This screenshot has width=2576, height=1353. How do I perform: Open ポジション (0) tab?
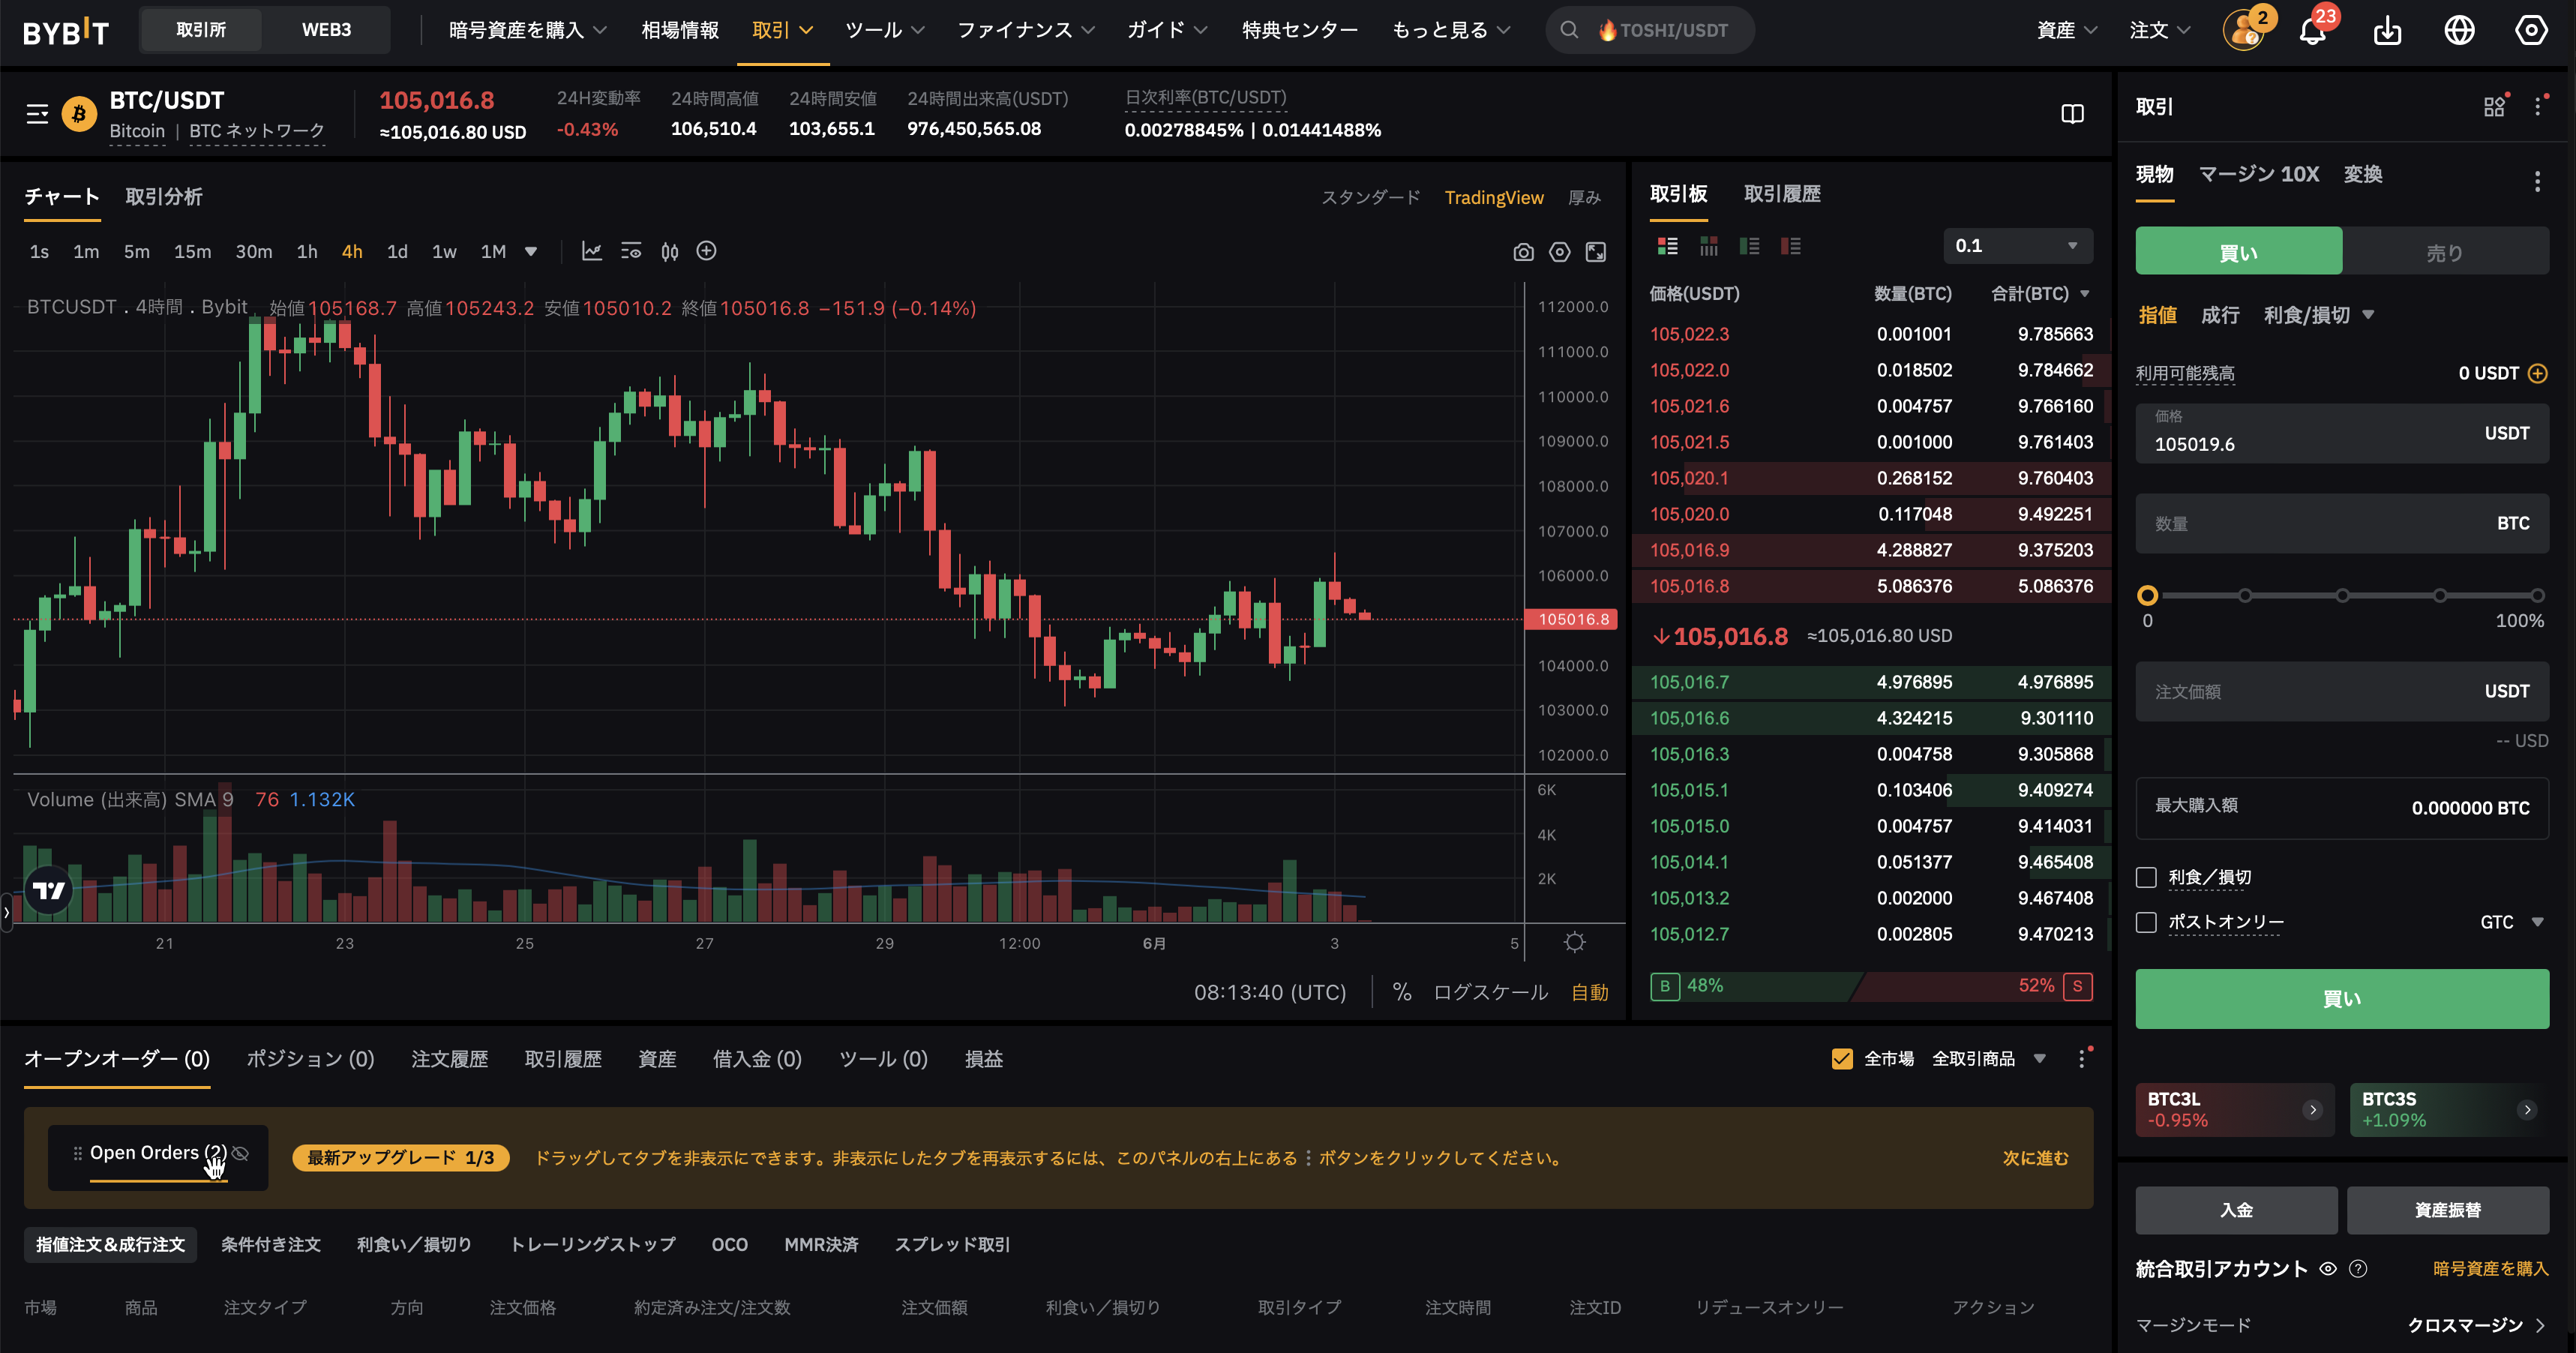pos(310,1058)
